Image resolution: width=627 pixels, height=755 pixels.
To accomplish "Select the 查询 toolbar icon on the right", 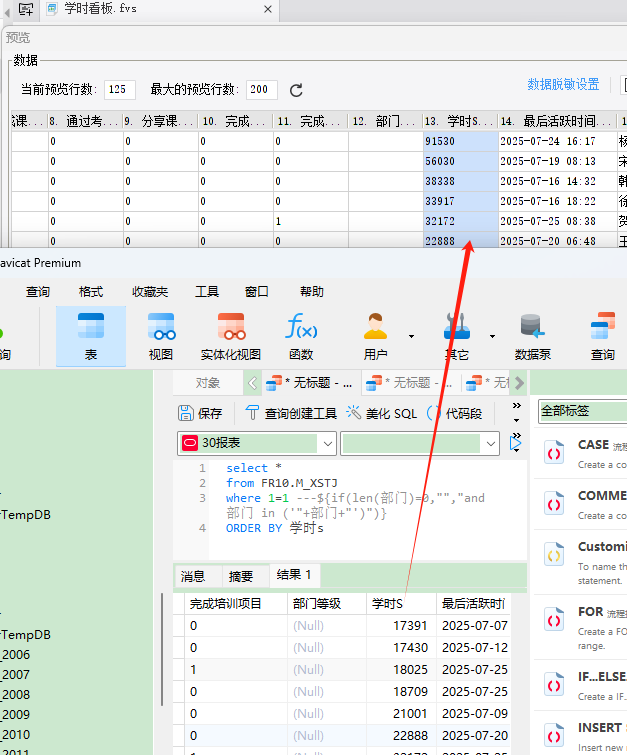I will [x=603, y=337].
